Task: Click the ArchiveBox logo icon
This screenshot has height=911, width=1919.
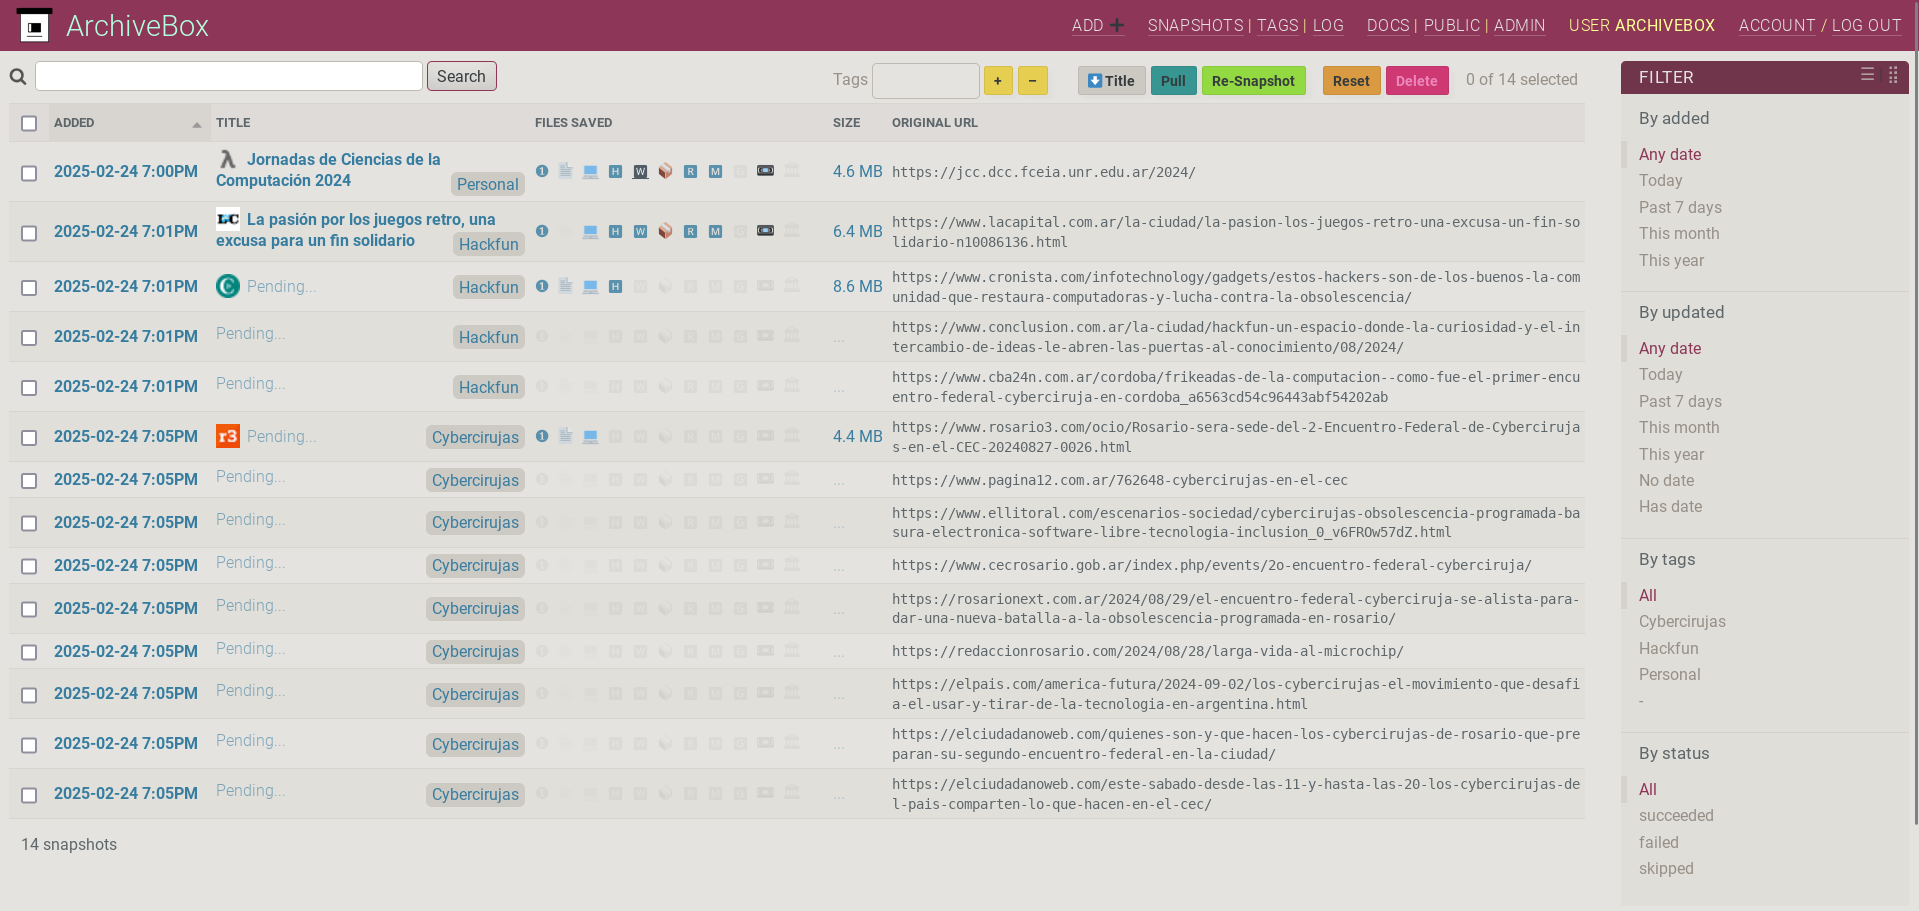Action: (x=34, y=26)
